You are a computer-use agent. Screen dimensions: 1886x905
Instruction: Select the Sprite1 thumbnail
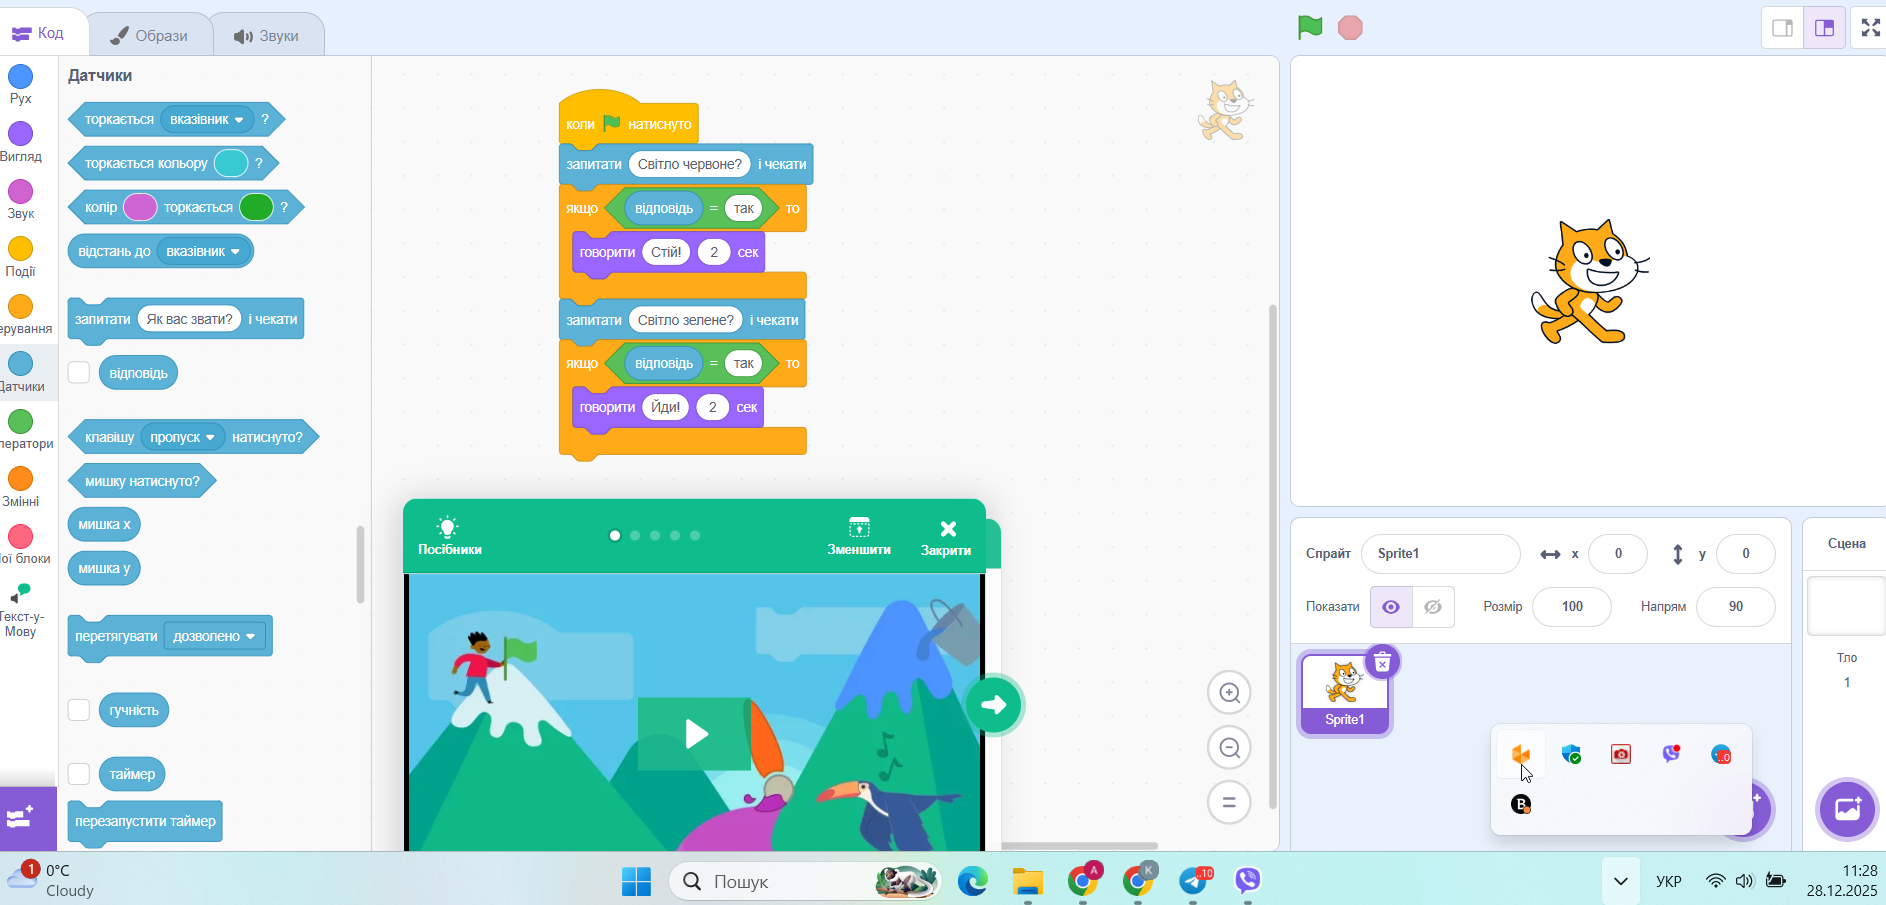tap(1345, 694)
